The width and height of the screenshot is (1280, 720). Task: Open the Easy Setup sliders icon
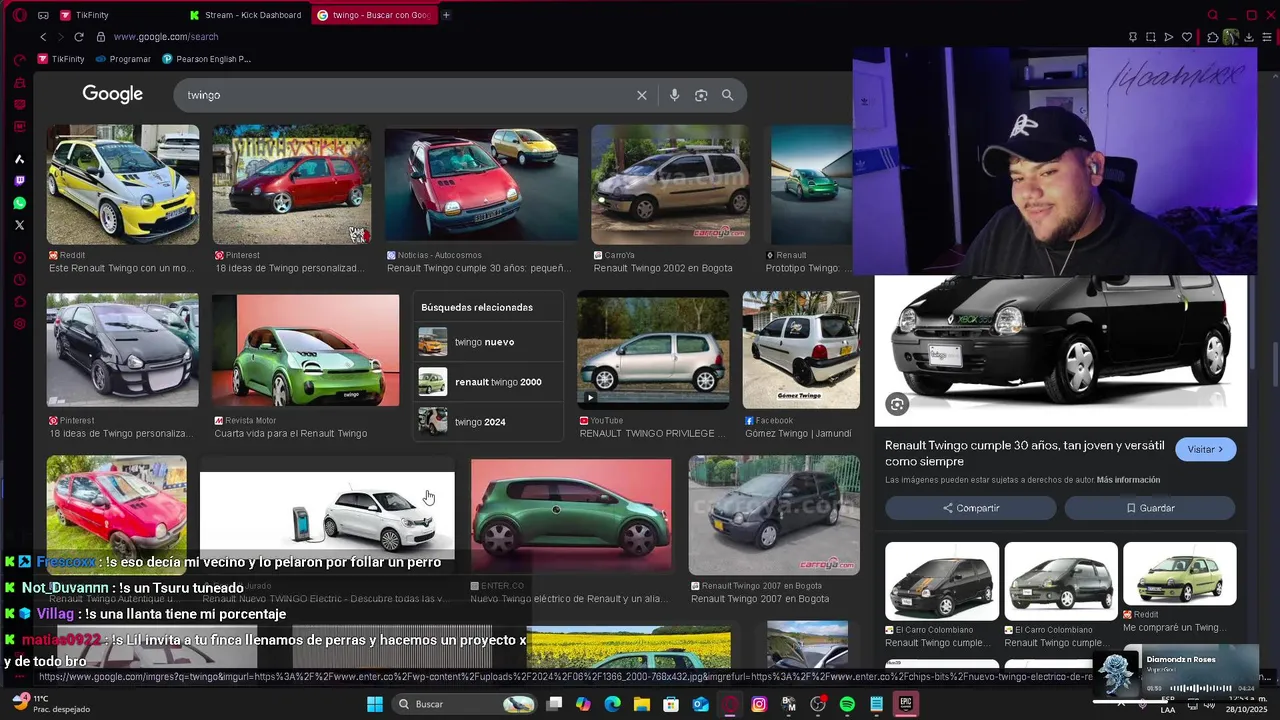click(x=1267, y=37)
